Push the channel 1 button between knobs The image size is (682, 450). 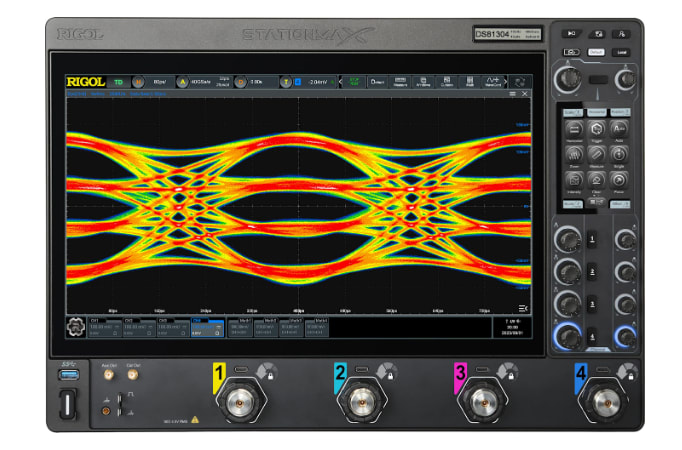click(x=592, y=239)
